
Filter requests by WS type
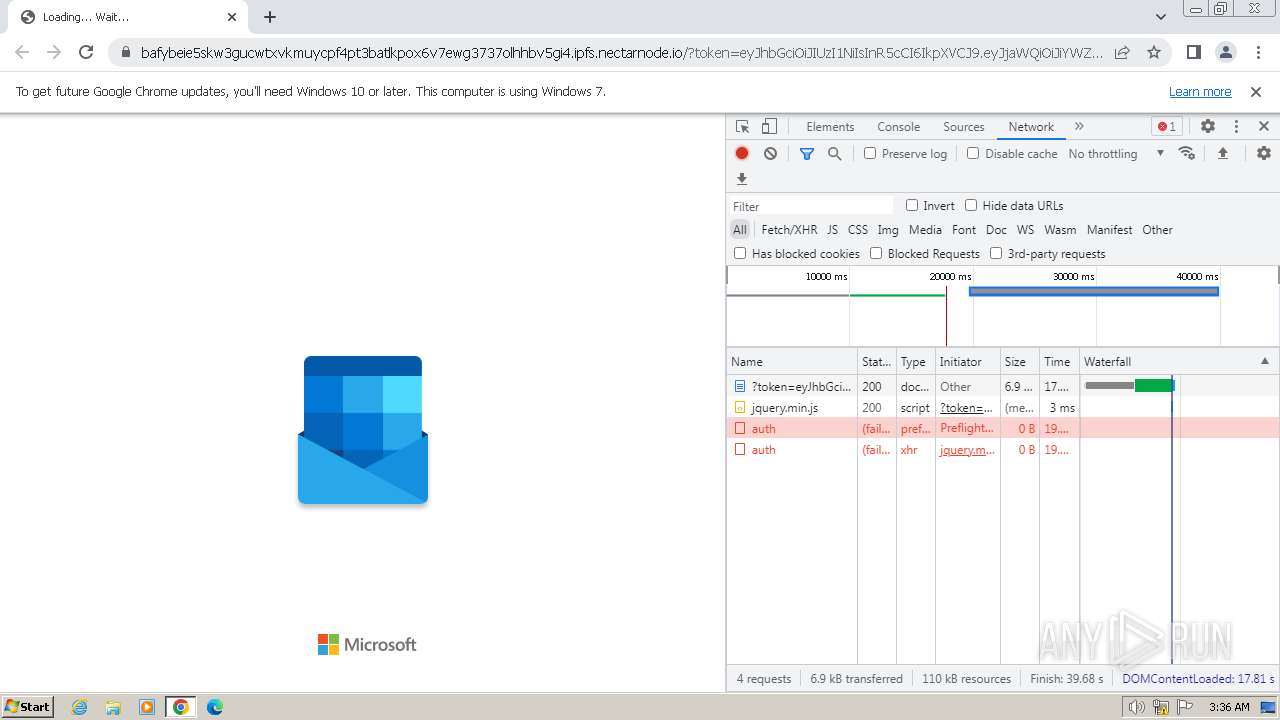(x=1026, y=230)
